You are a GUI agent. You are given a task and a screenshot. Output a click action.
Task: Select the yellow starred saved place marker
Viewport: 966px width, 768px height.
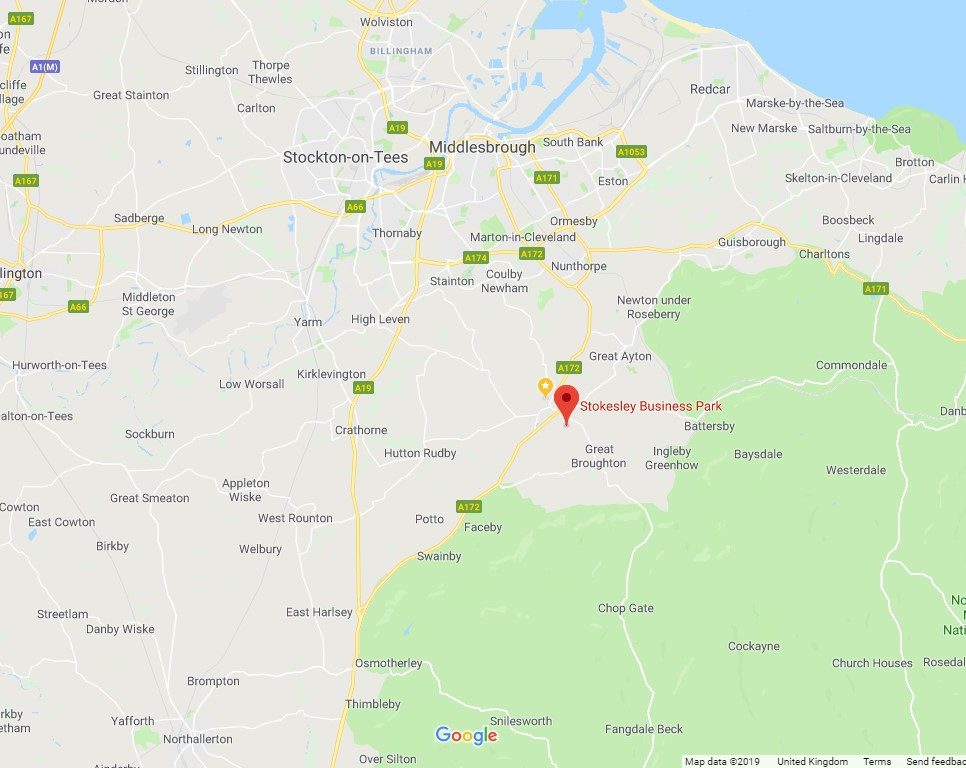point(545,387)
